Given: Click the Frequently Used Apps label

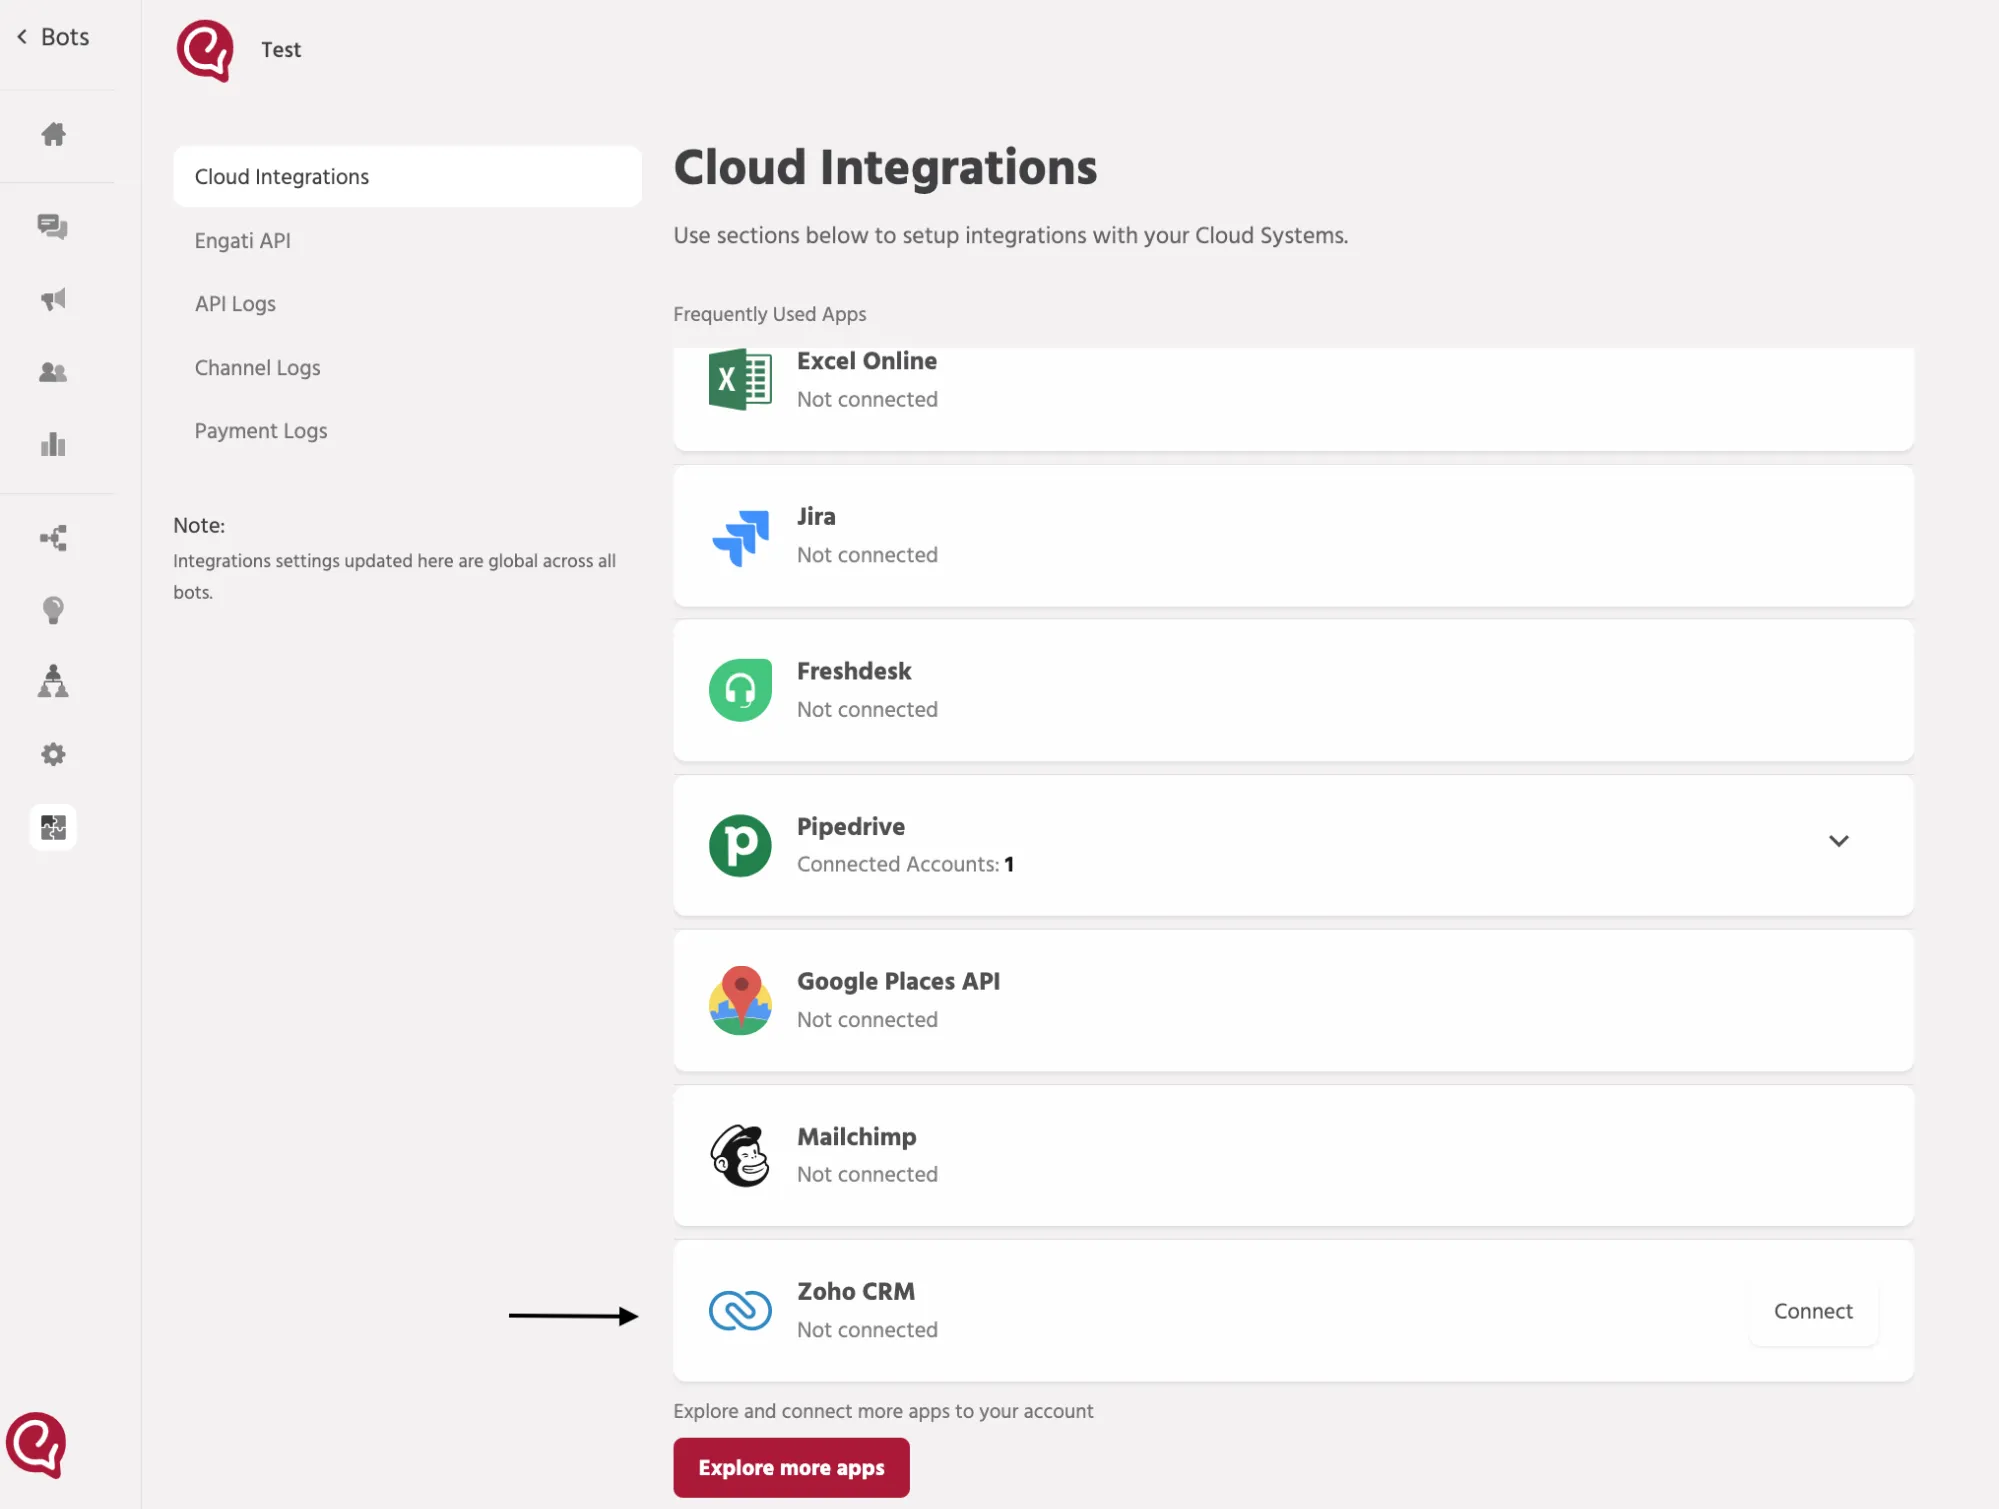Looking at the screenshot, I should click(x=770, y=314).
